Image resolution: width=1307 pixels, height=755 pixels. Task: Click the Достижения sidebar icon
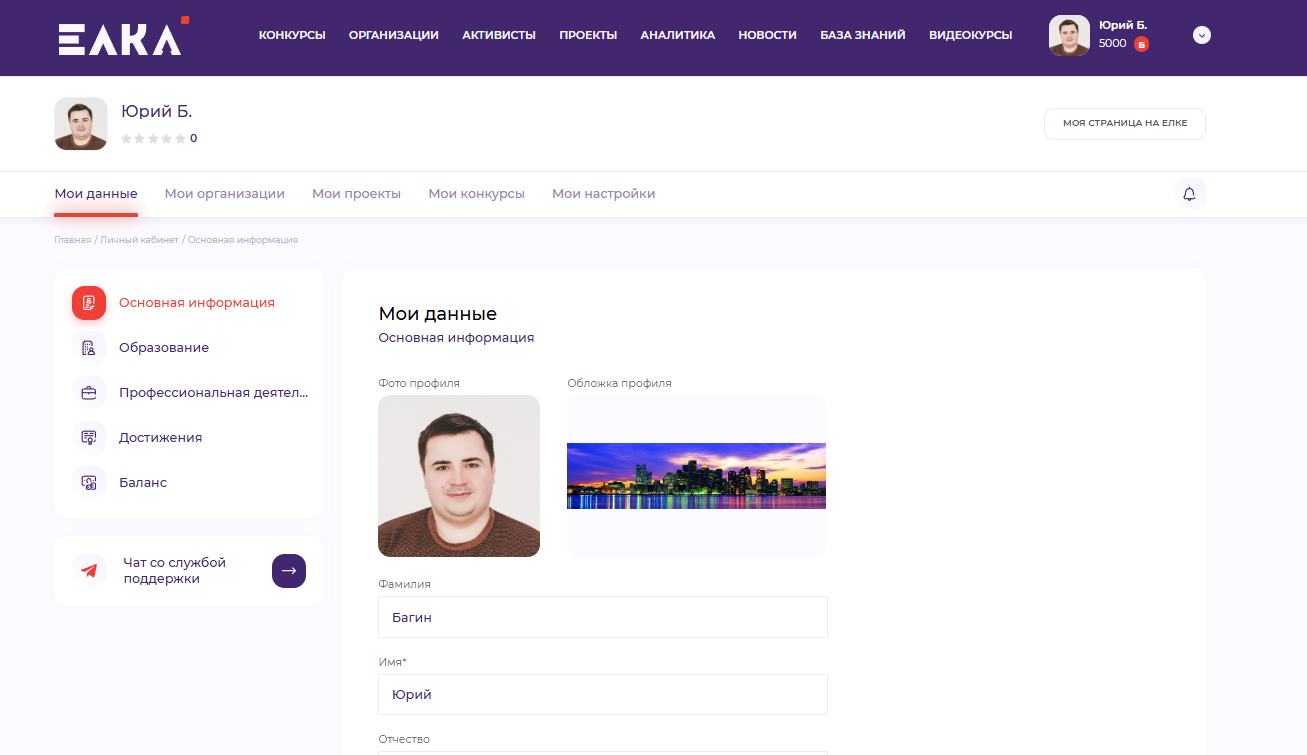89,438
